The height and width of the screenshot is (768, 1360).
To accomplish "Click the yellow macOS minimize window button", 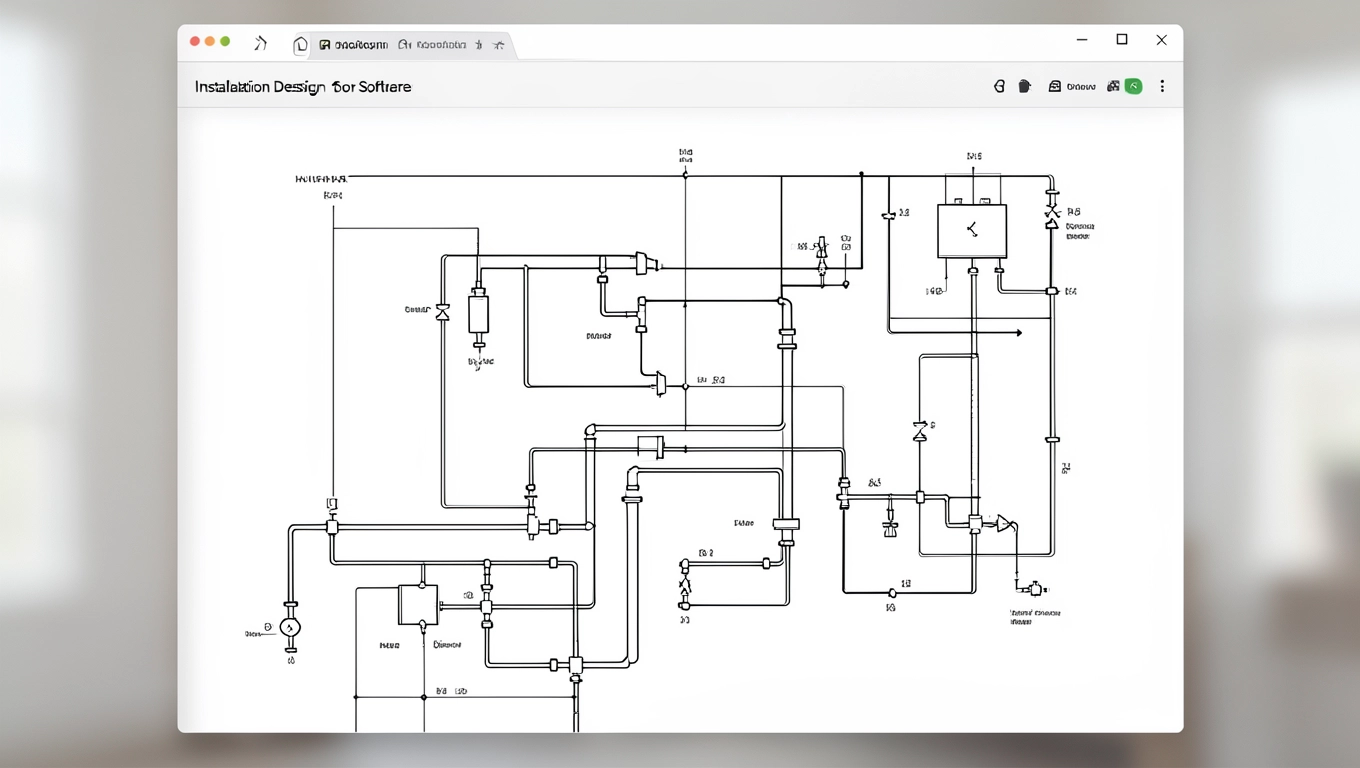I will tap(210, 41).
